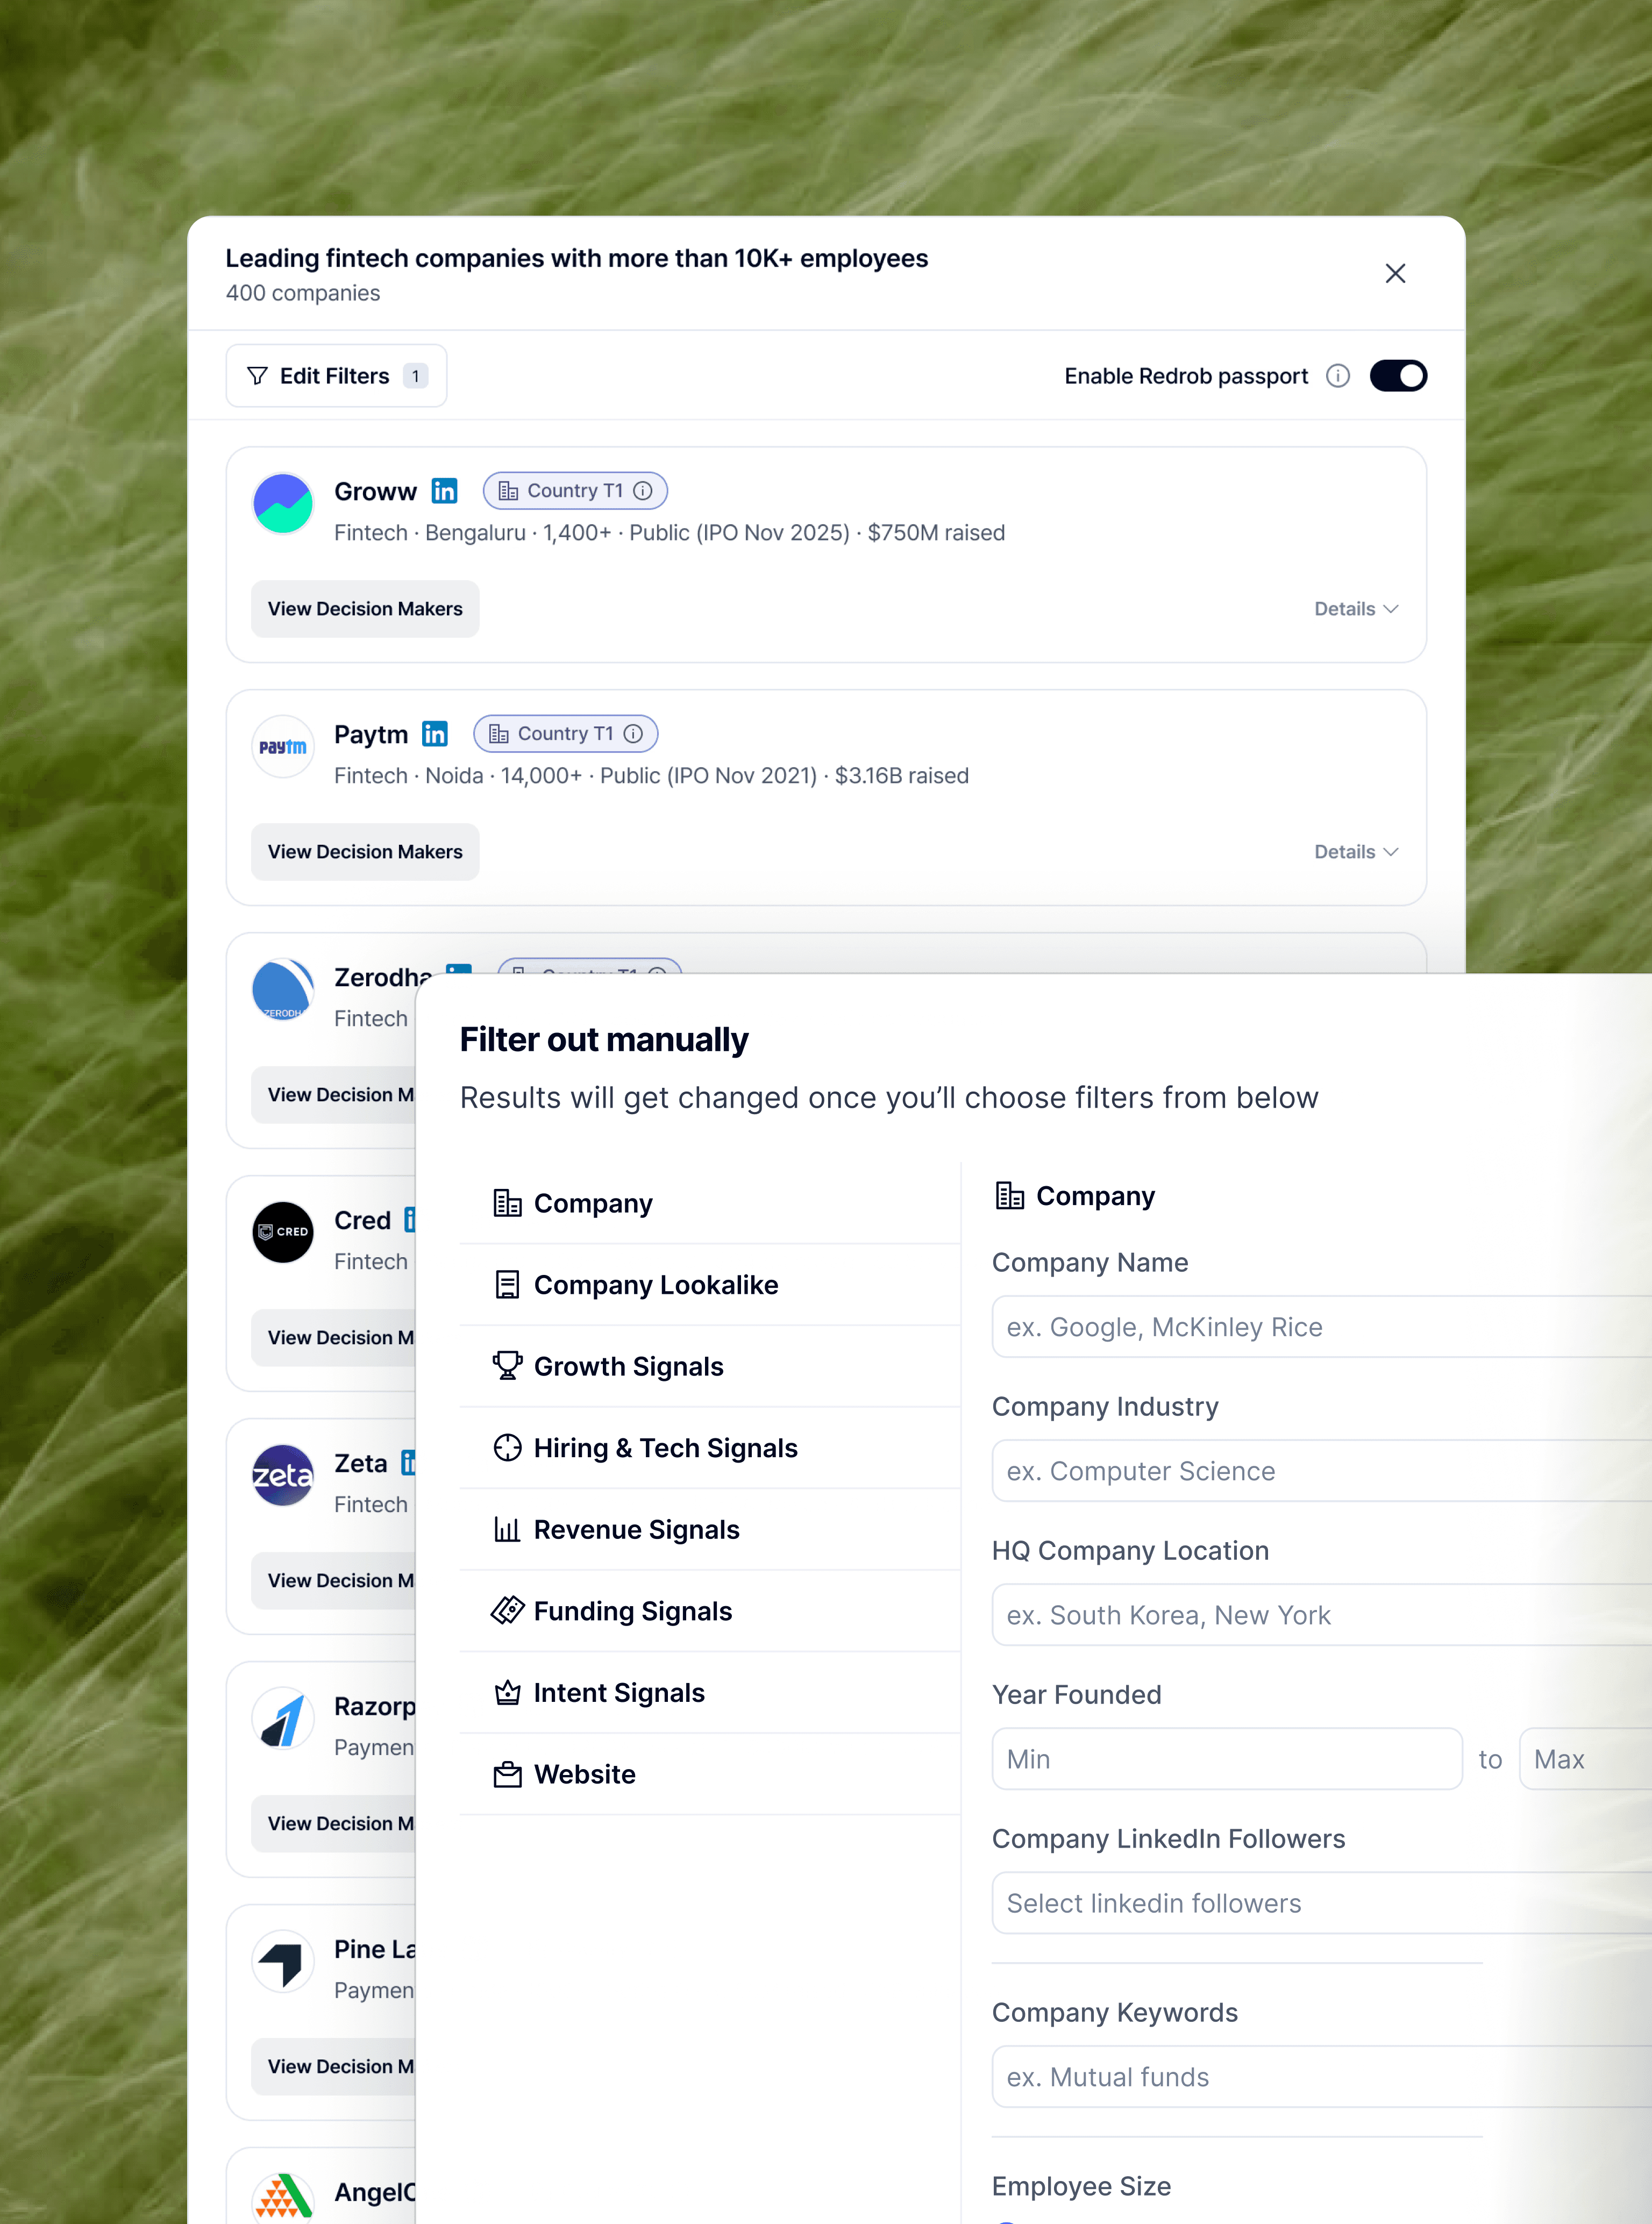Click info icon in Groww's Country T1 badge

pos(643,491)
